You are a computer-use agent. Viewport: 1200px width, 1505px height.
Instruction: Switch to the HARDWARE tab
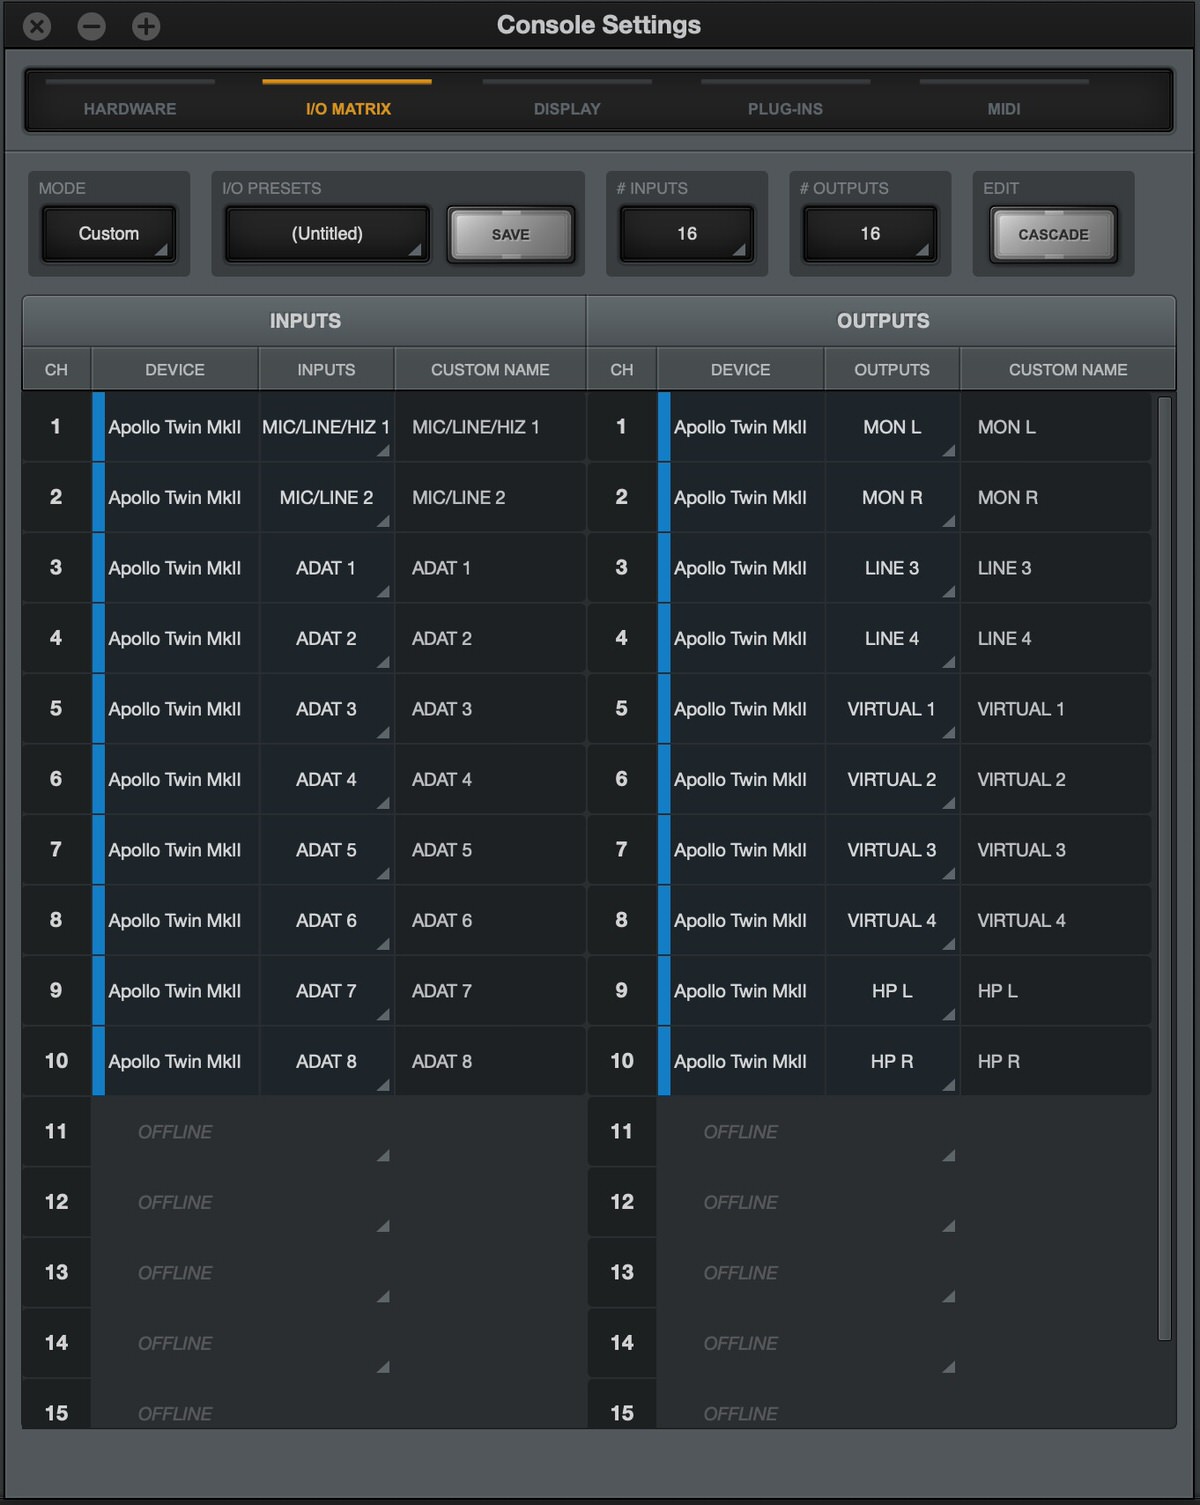(130, 108)
